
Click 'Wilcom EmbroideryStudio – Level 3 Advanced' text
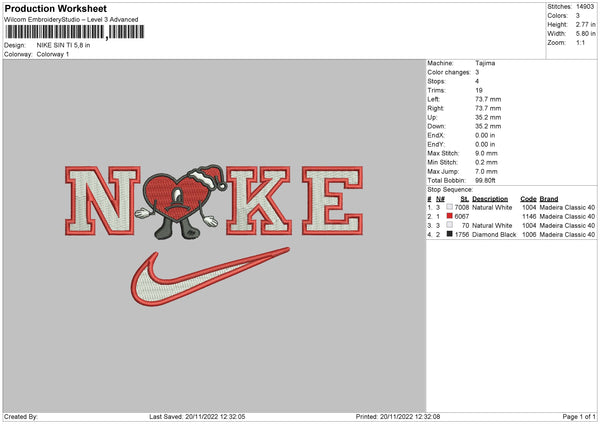coord(71,20)
